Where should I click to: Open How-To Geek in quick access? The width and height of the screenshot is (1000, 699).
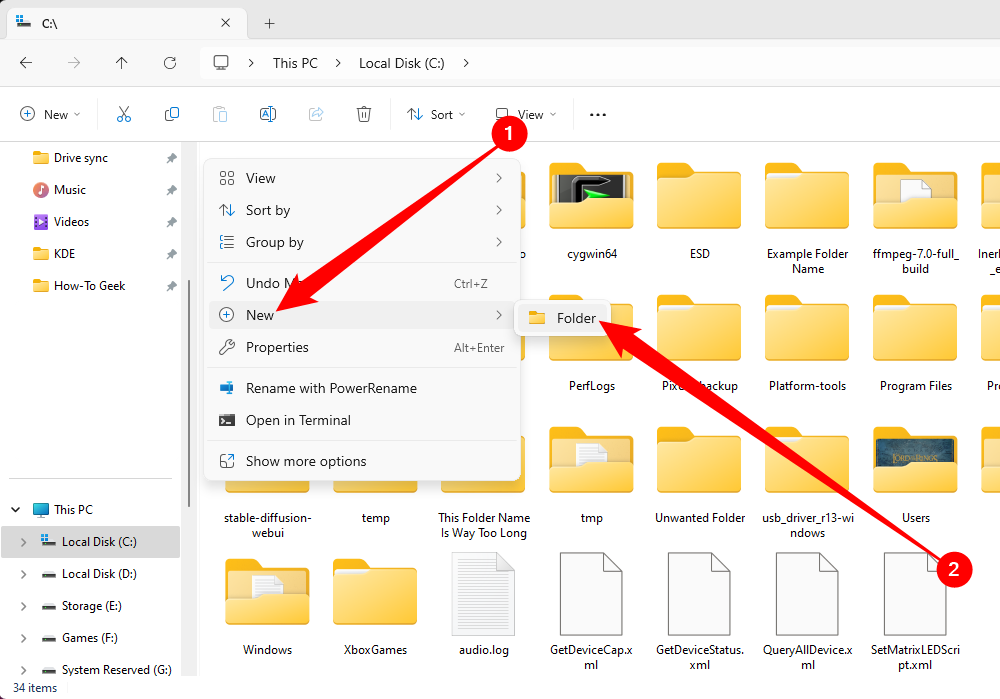click(91, 286)
